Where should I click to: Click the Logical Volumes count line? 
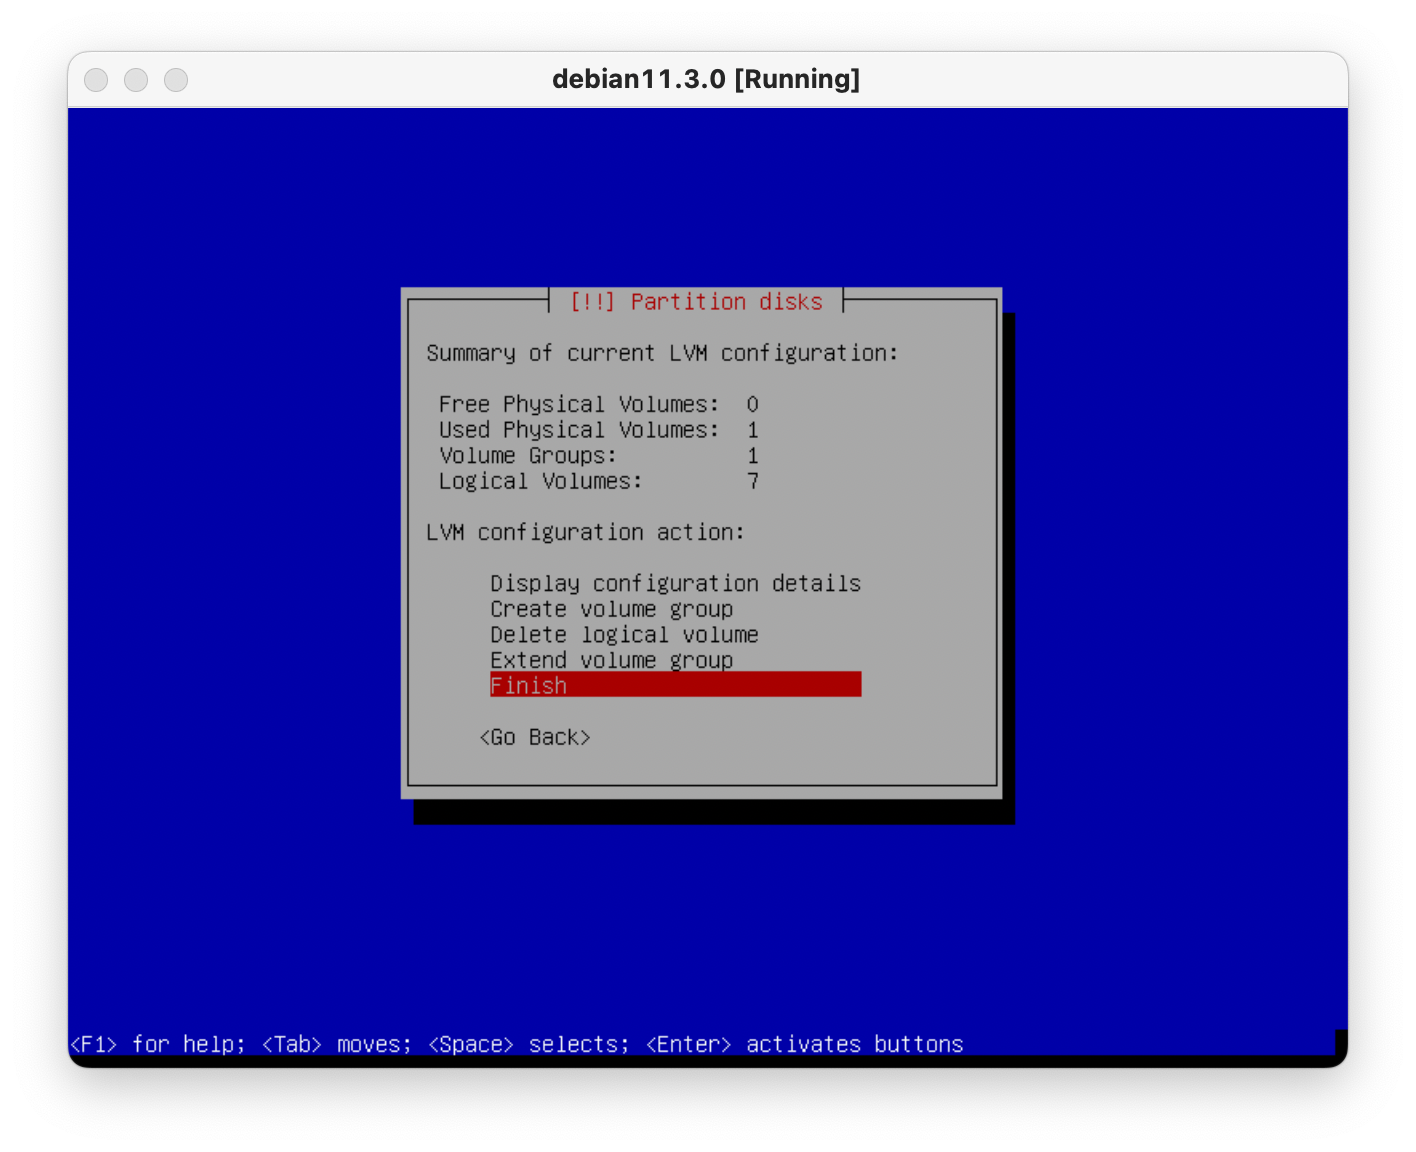click(x=598, y=481)
